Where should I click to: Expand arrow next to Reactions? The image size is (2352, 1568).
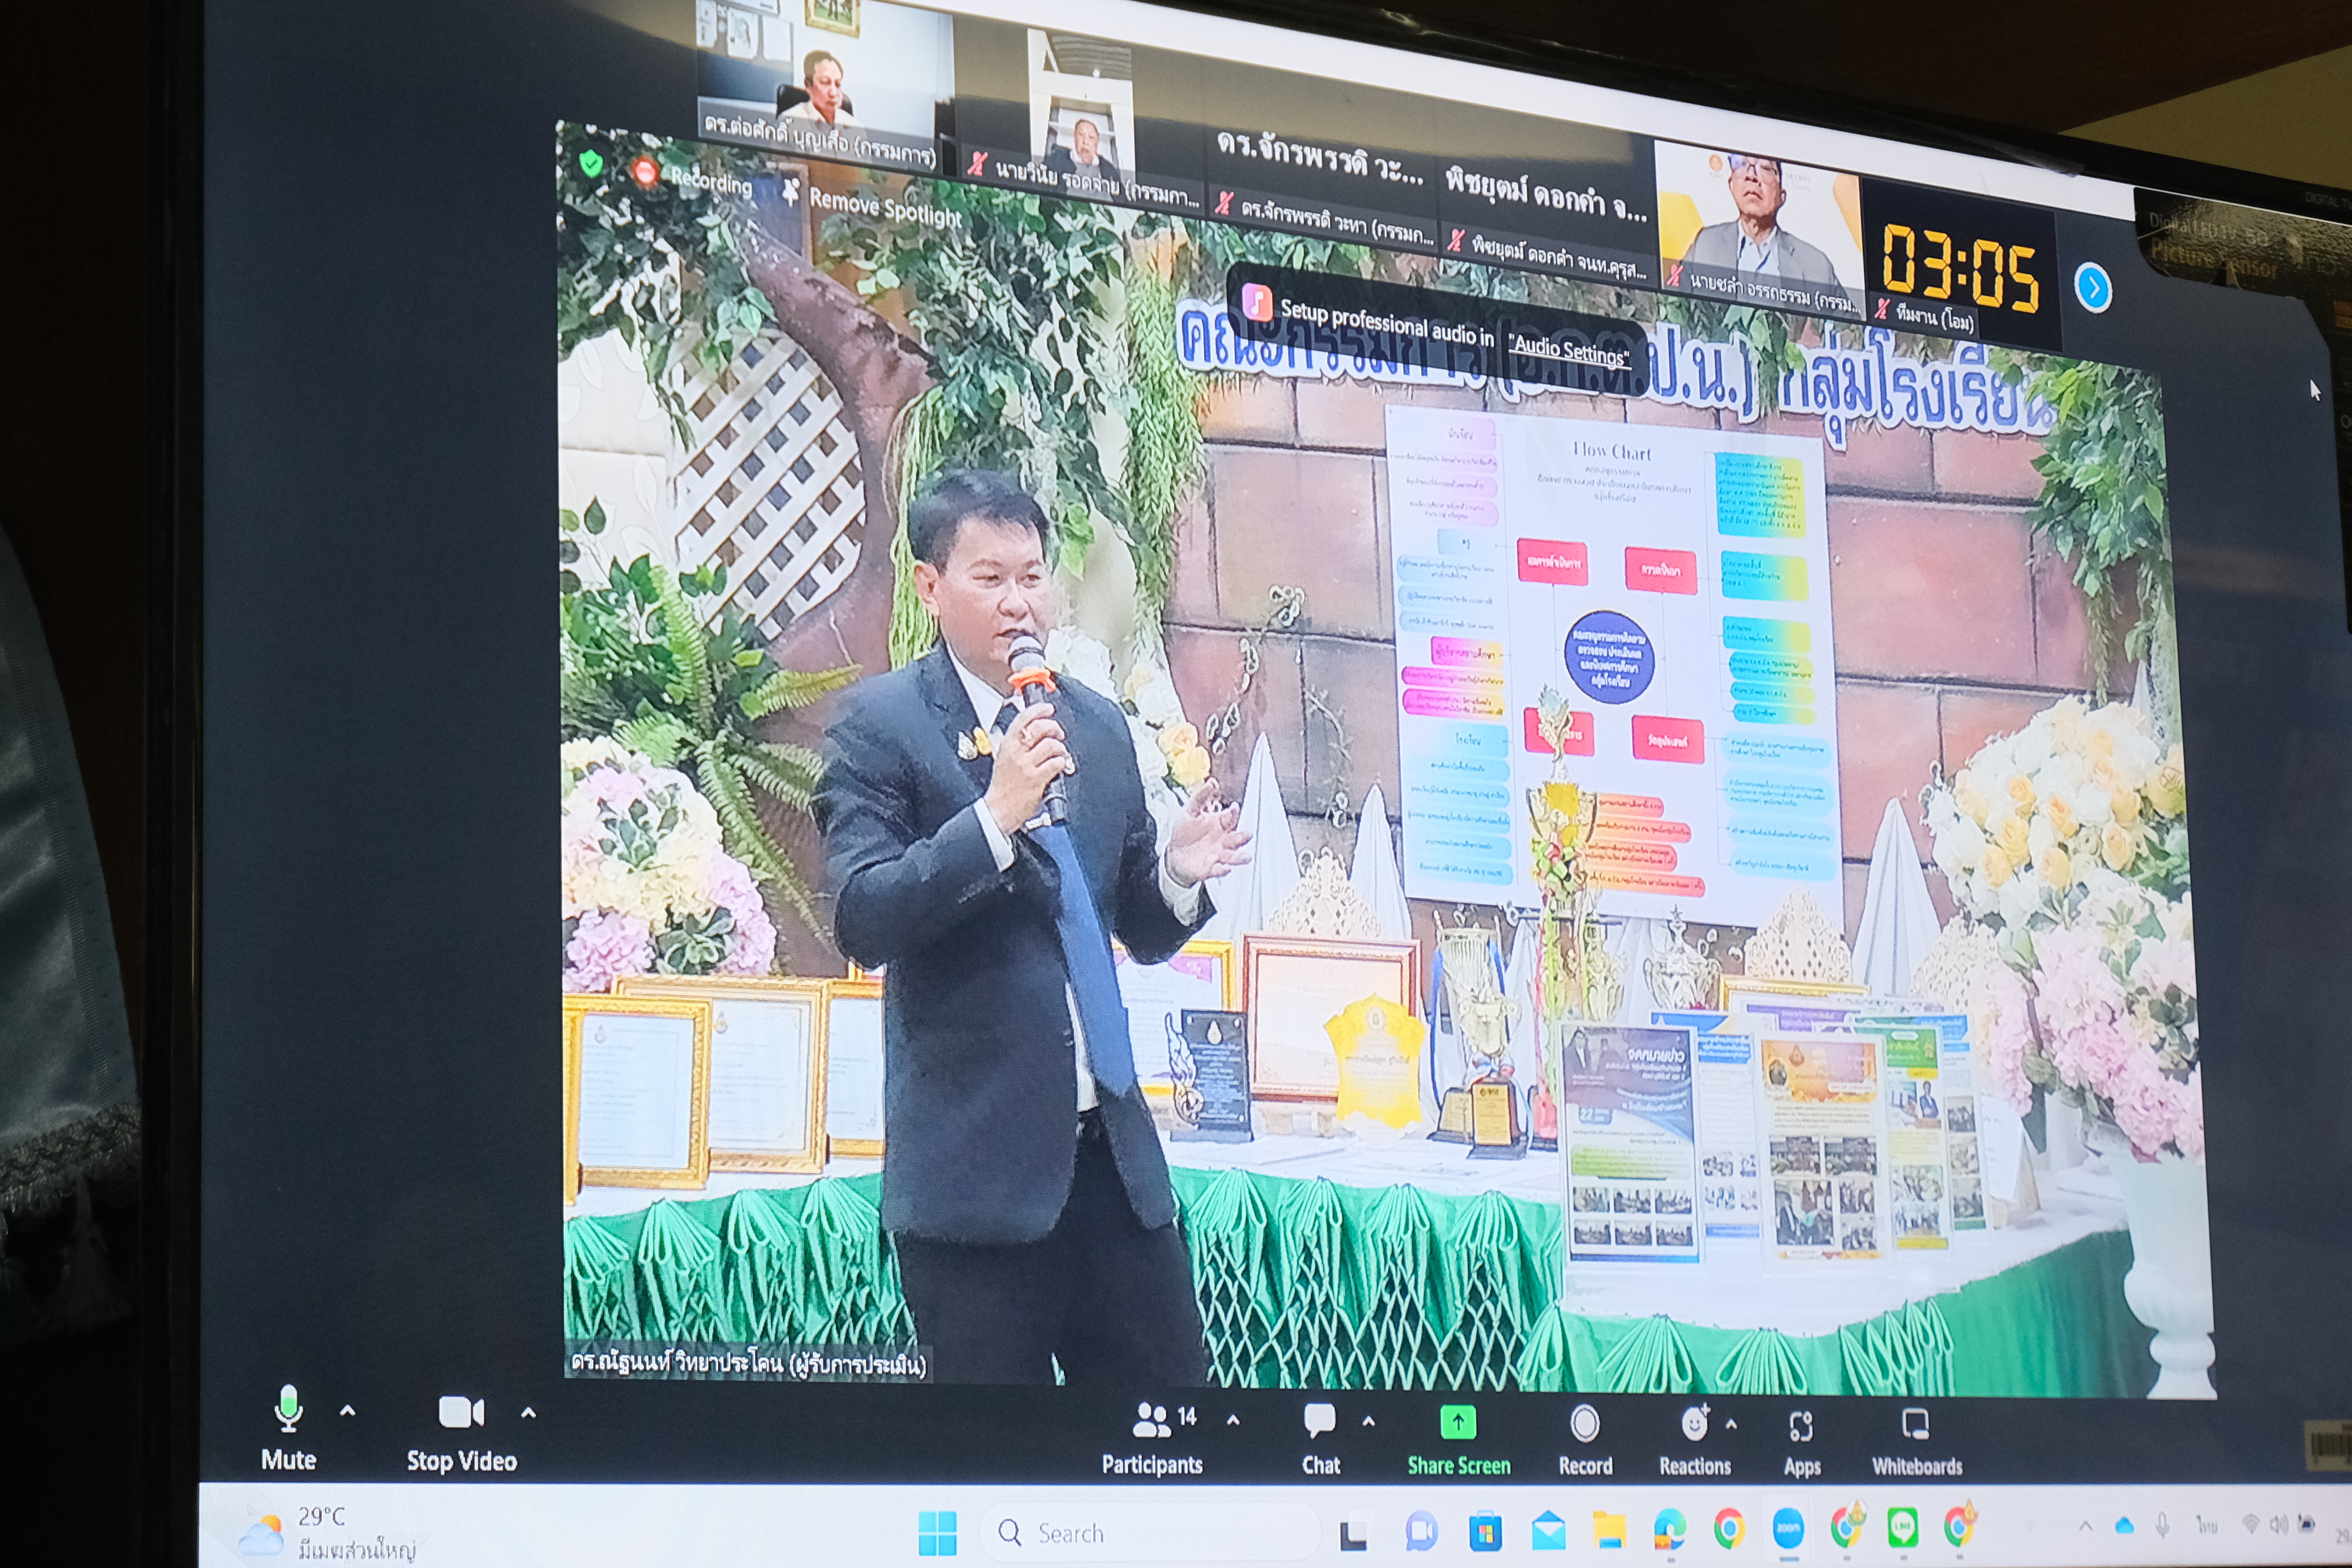tap(1732, 1424)
